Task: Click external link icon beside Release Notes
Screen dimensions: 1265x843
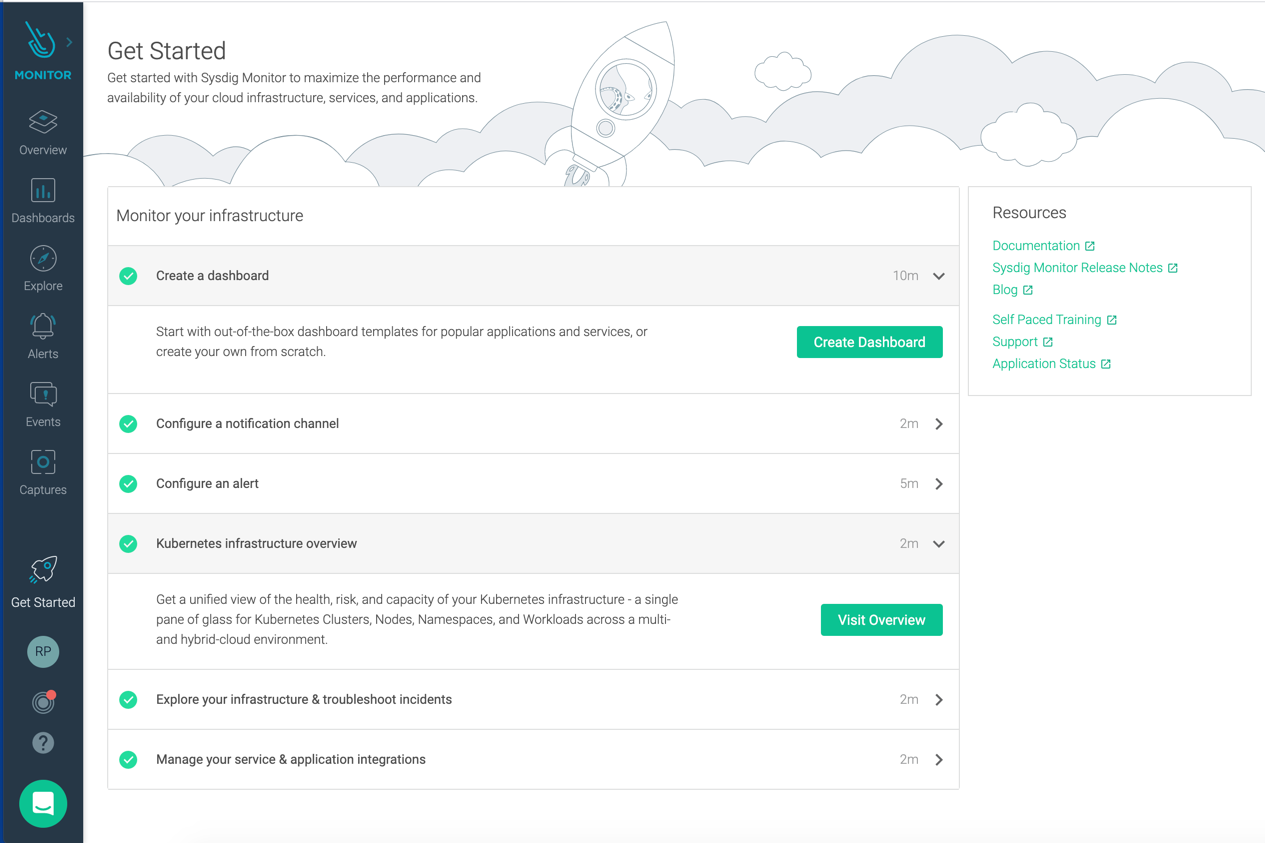Action: pyautogui.click(x=1173, y=268)
